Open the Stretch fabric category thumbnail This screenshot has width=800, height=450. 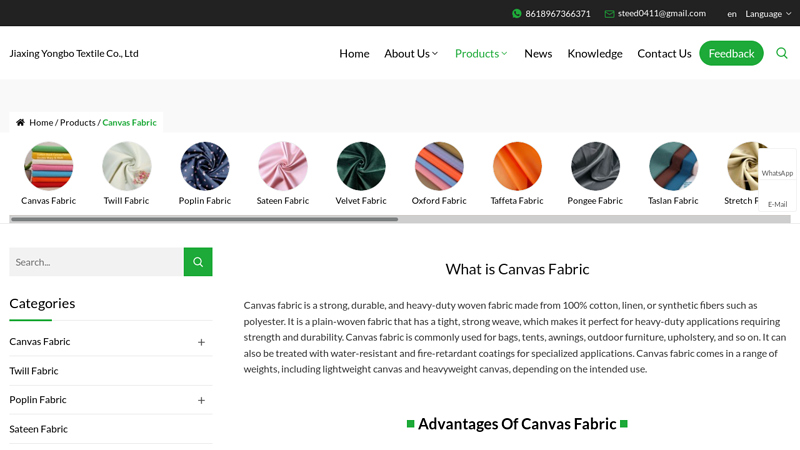tap(742, 166)
